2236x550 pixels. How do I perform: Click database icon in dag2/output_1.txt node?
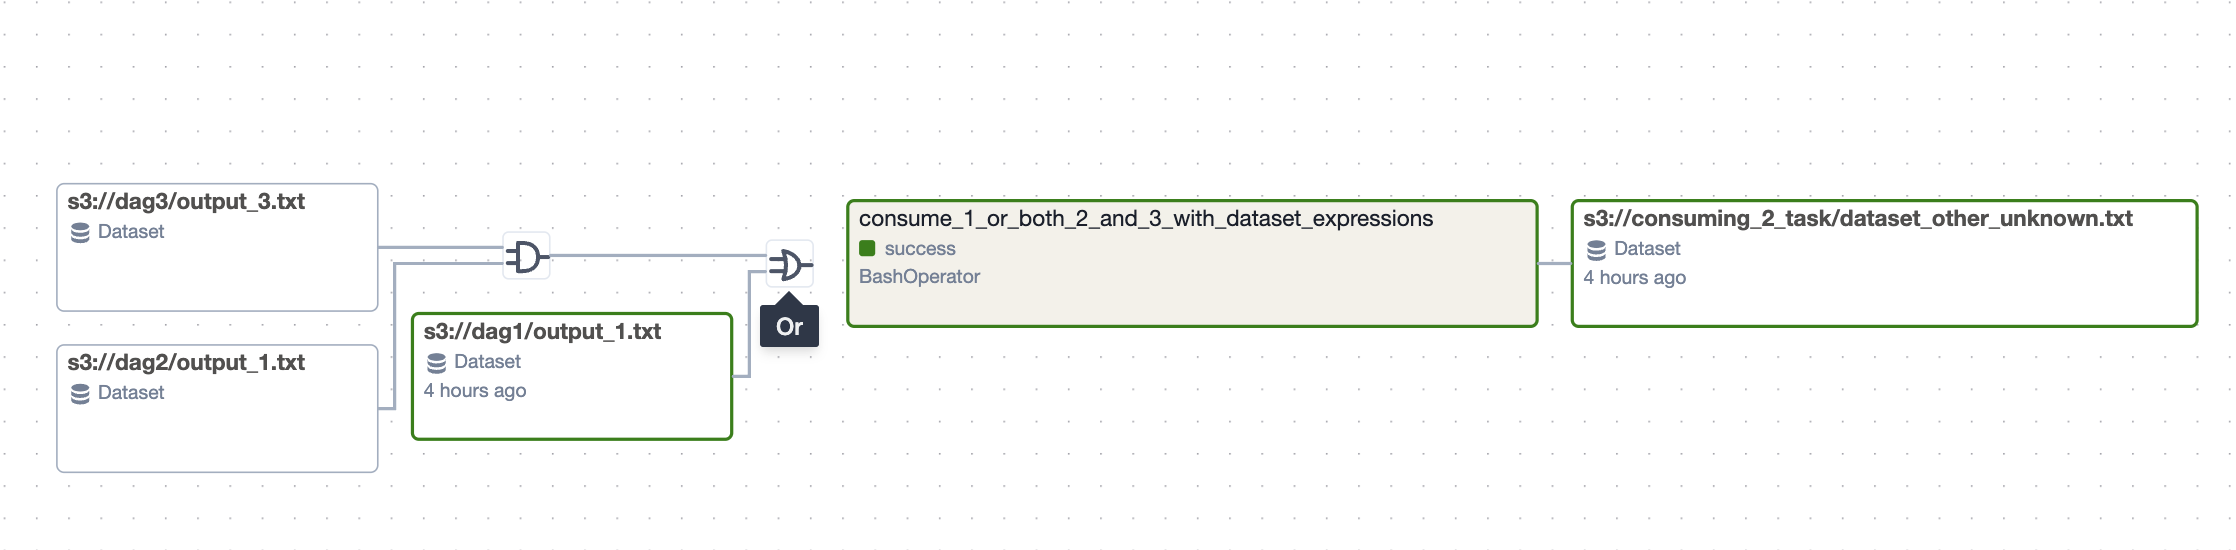coord(80,393)
